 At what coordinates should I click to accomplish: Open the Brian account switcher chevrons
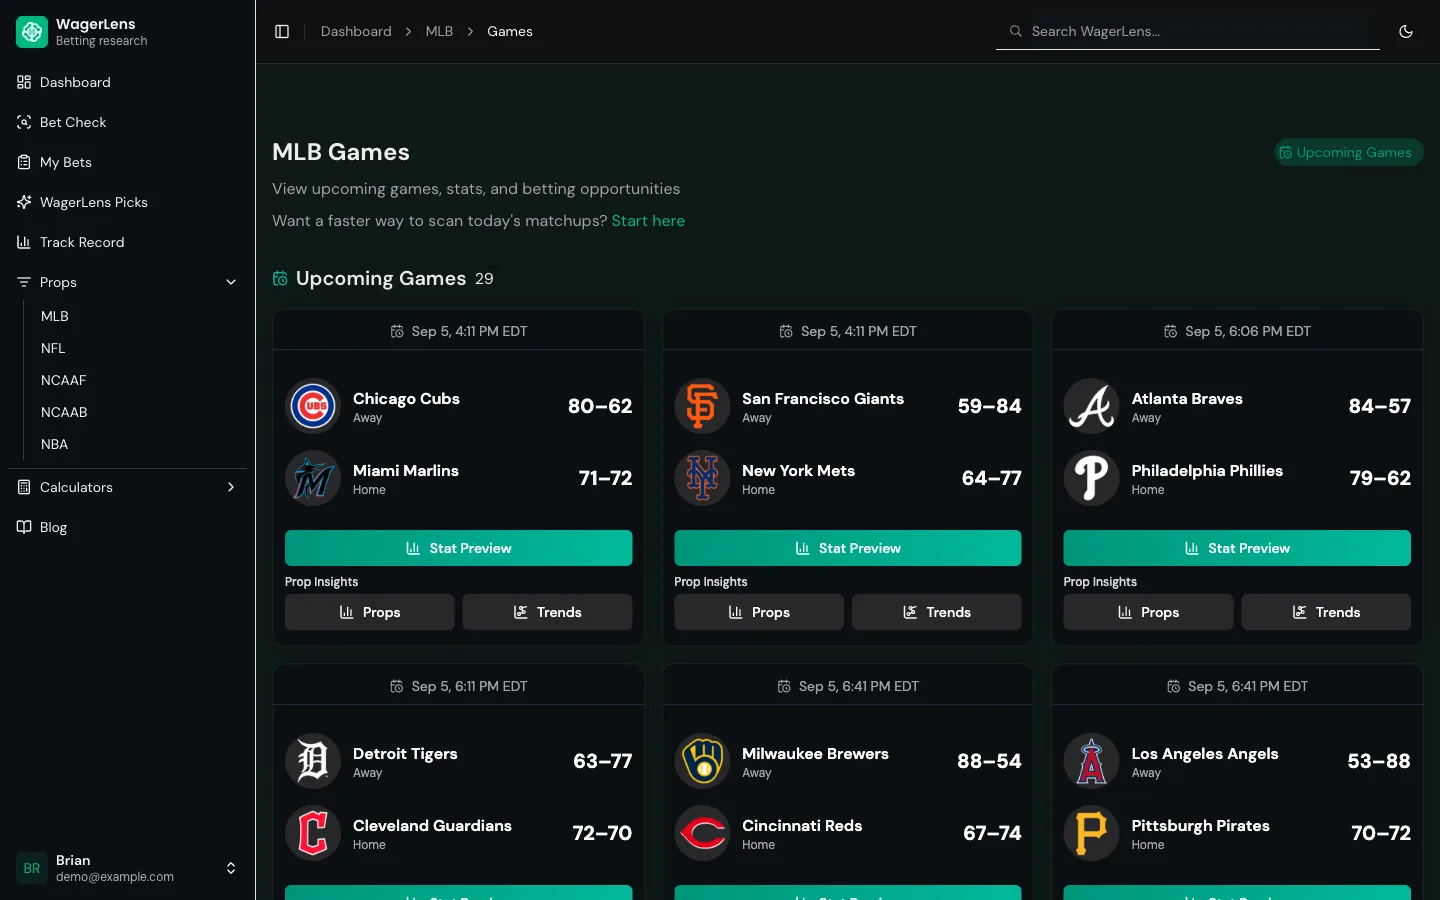231,868
